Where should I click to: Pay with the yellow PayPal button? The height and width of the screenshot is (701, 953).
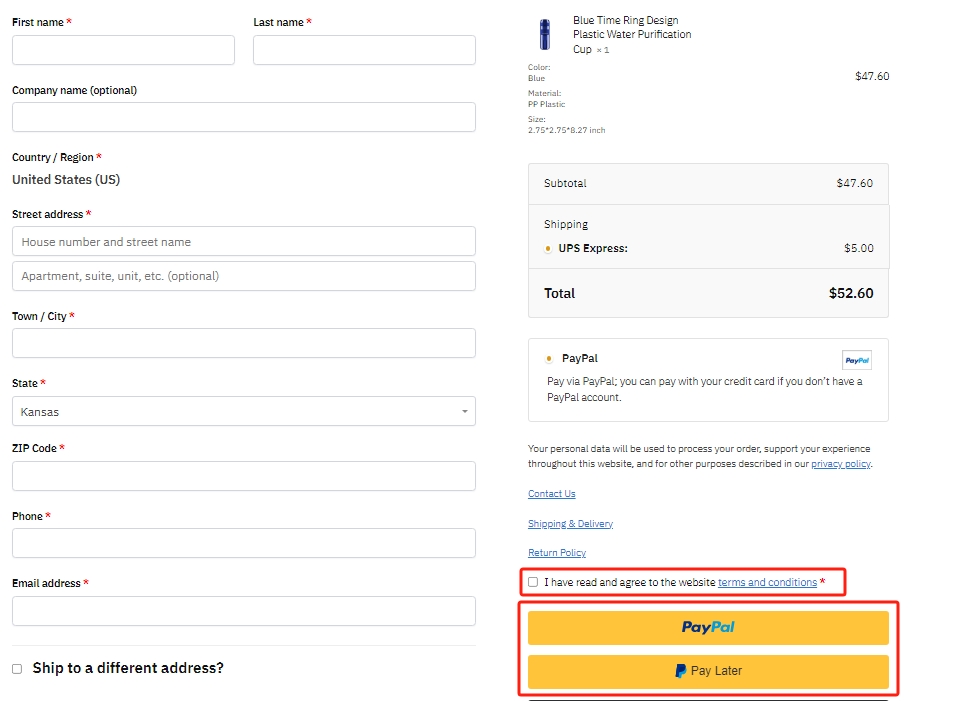708,627
